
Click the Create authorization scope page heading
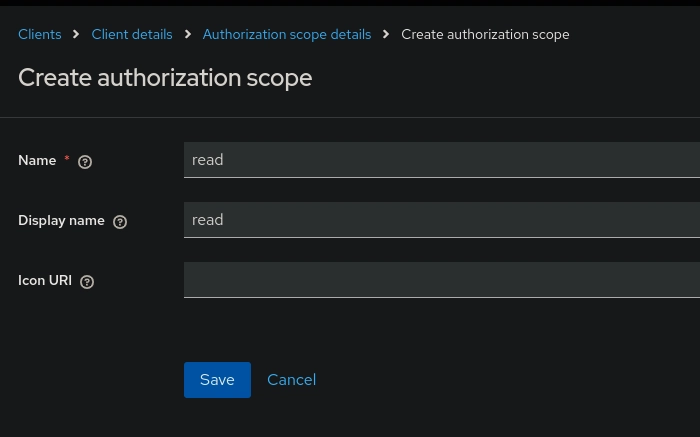tap(165, 78)
